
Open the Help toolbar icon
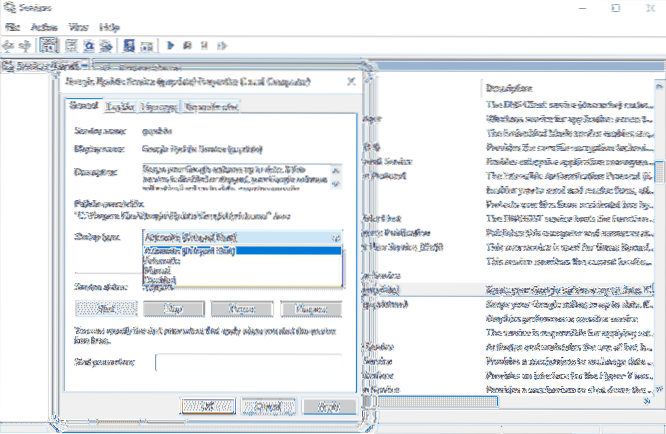[x=129, y=45]
